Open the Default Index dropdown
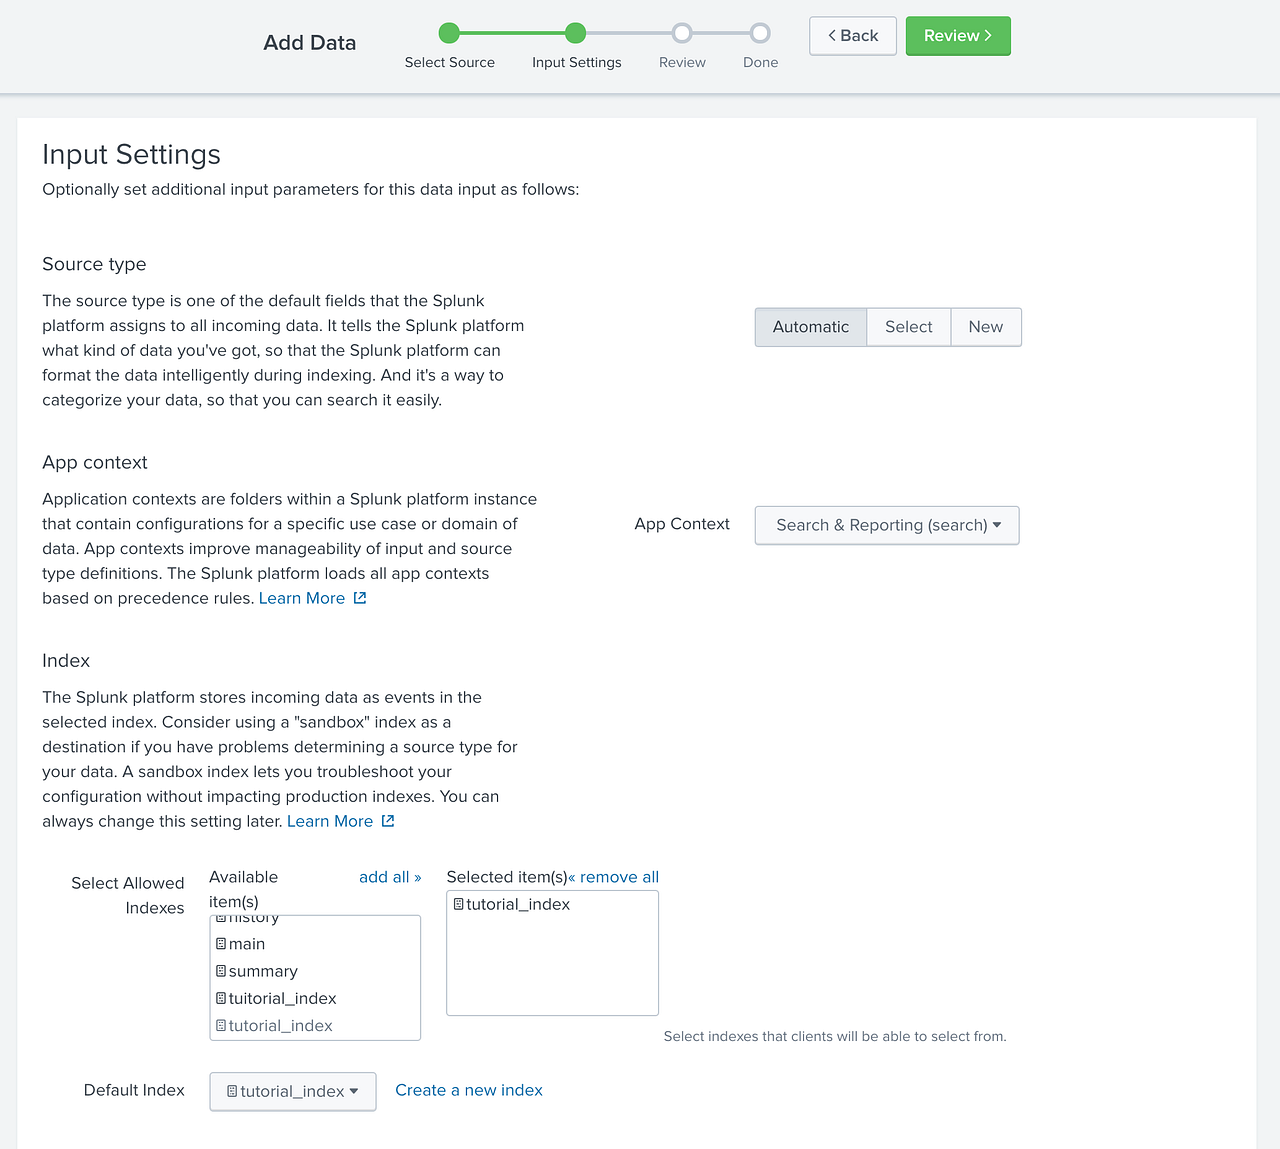Image resolution: width=1280 pixels, height=1149 pixels. pyautogui.click(x=292, y=1091)
